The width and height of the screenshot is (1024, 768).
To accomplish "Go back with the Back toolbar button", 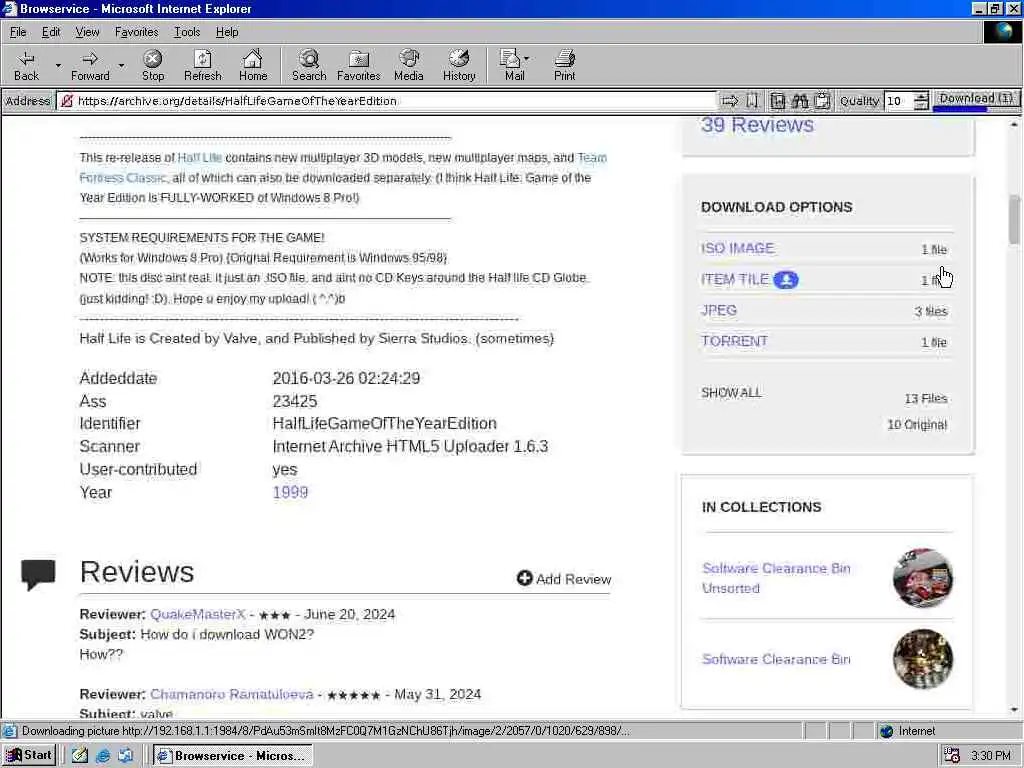I will 26,65.
